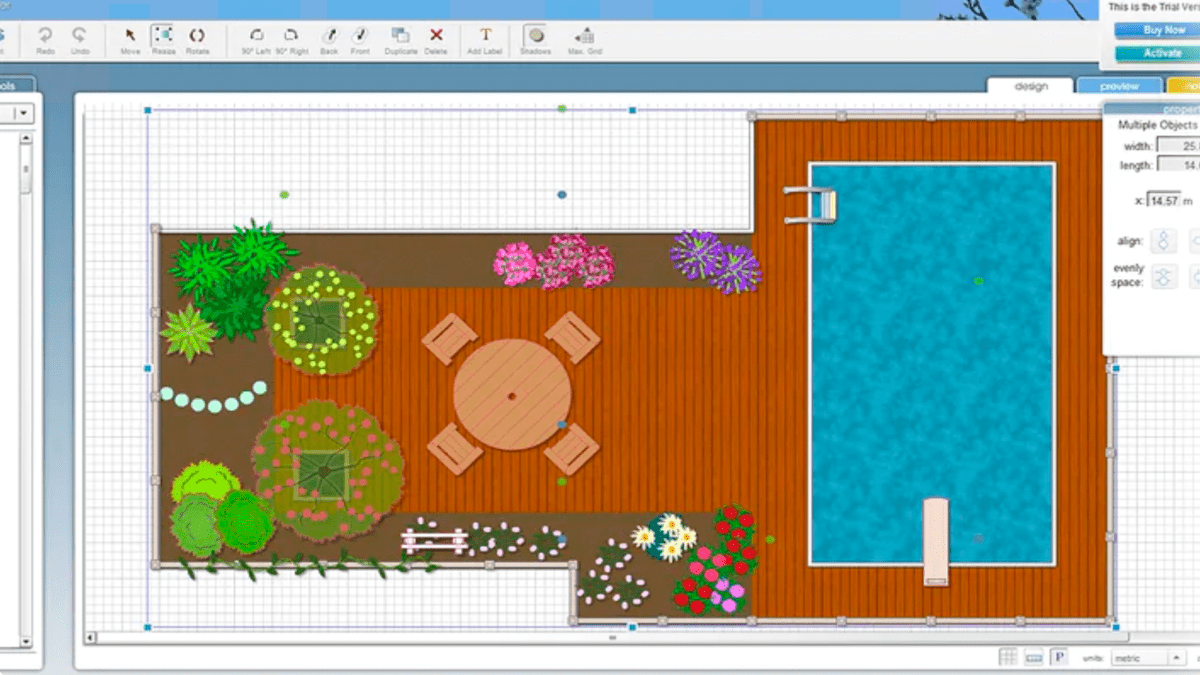Click the Max. Grid icon

click(585, 39)
